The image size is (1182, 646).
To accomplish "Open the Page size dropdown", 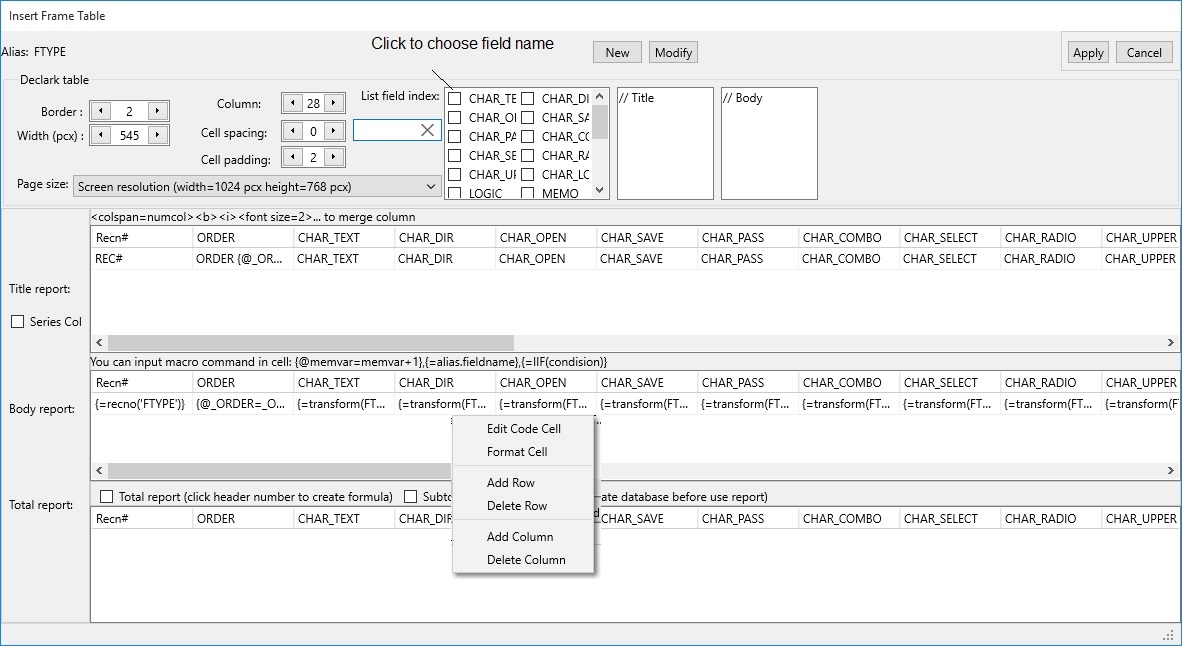I will pos(430,185).
